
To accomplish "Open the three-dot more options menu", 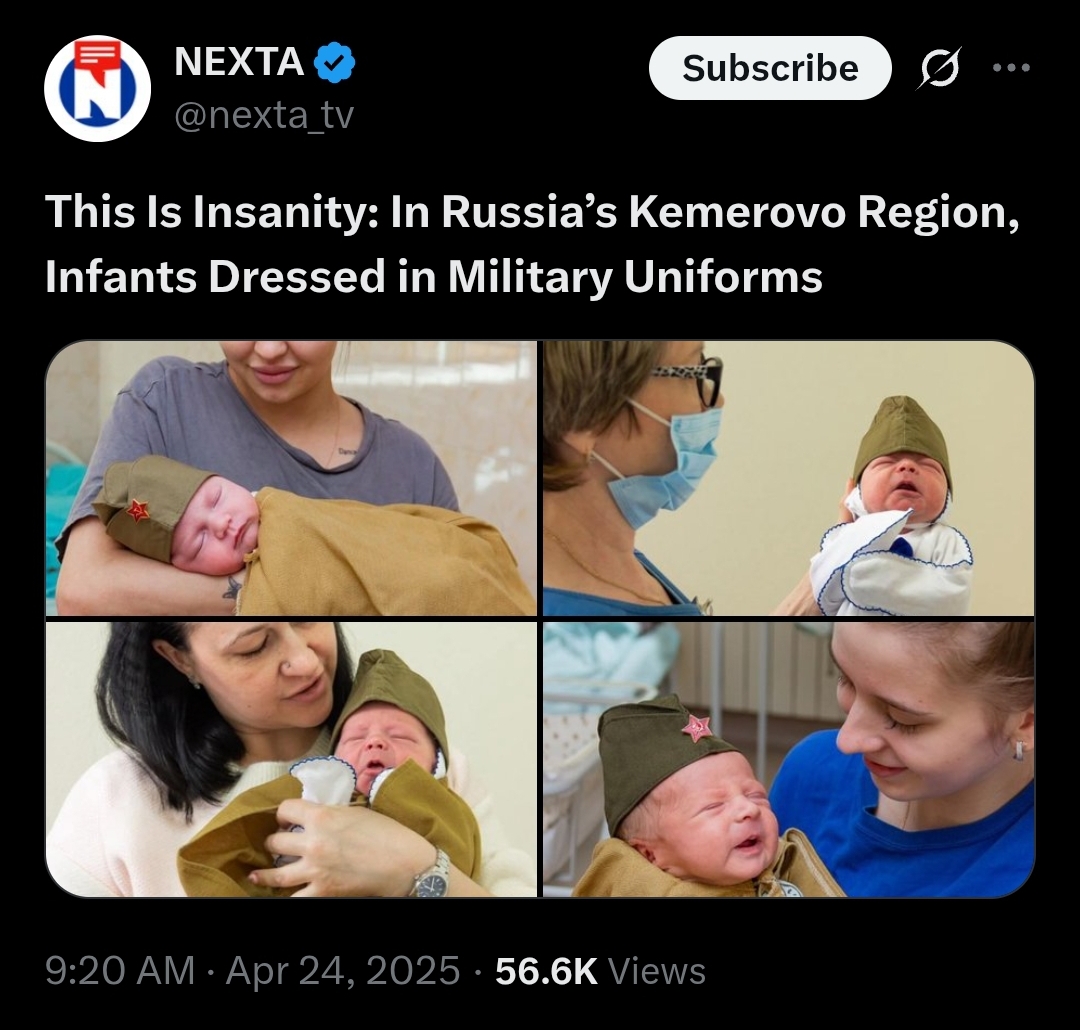I will click(x=1011, y=68).
